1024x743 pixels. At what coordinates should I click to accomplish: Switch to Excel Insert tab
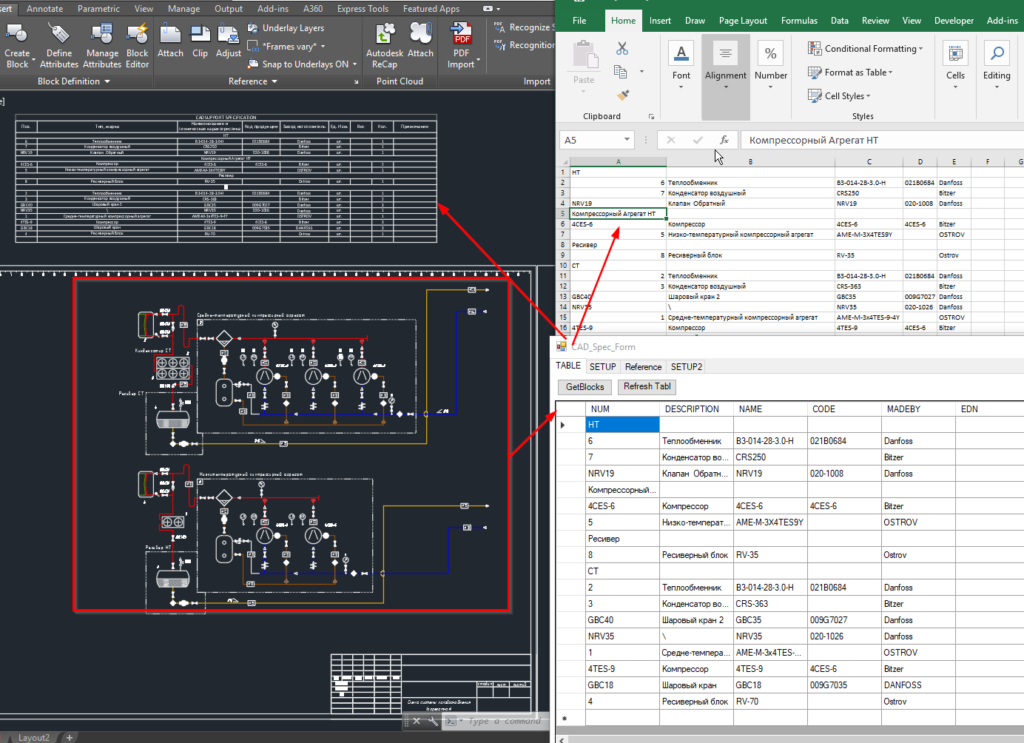pos(660,21)
